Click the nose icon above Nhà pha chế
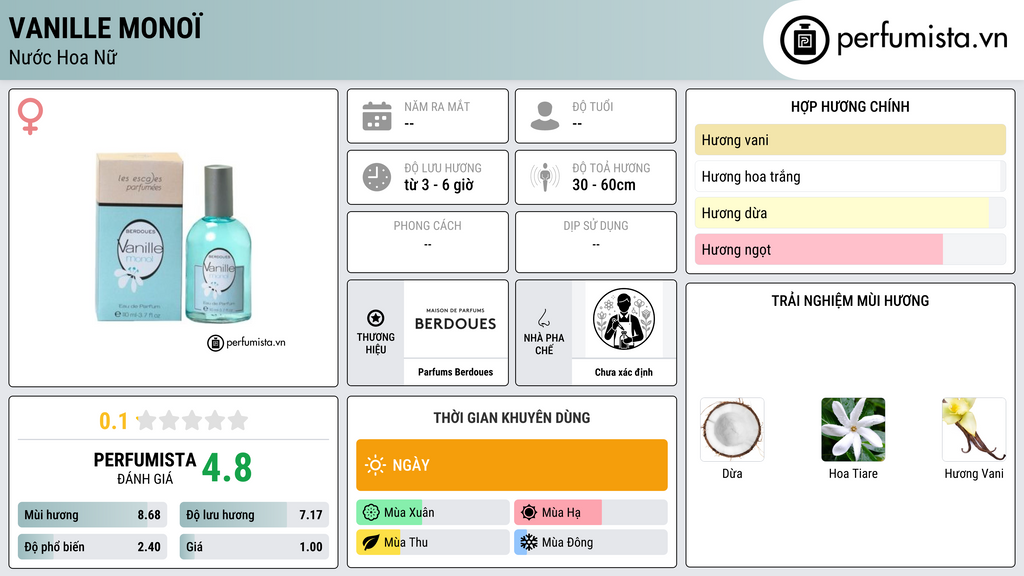The image size is (1024, 576). click(543, 318)
